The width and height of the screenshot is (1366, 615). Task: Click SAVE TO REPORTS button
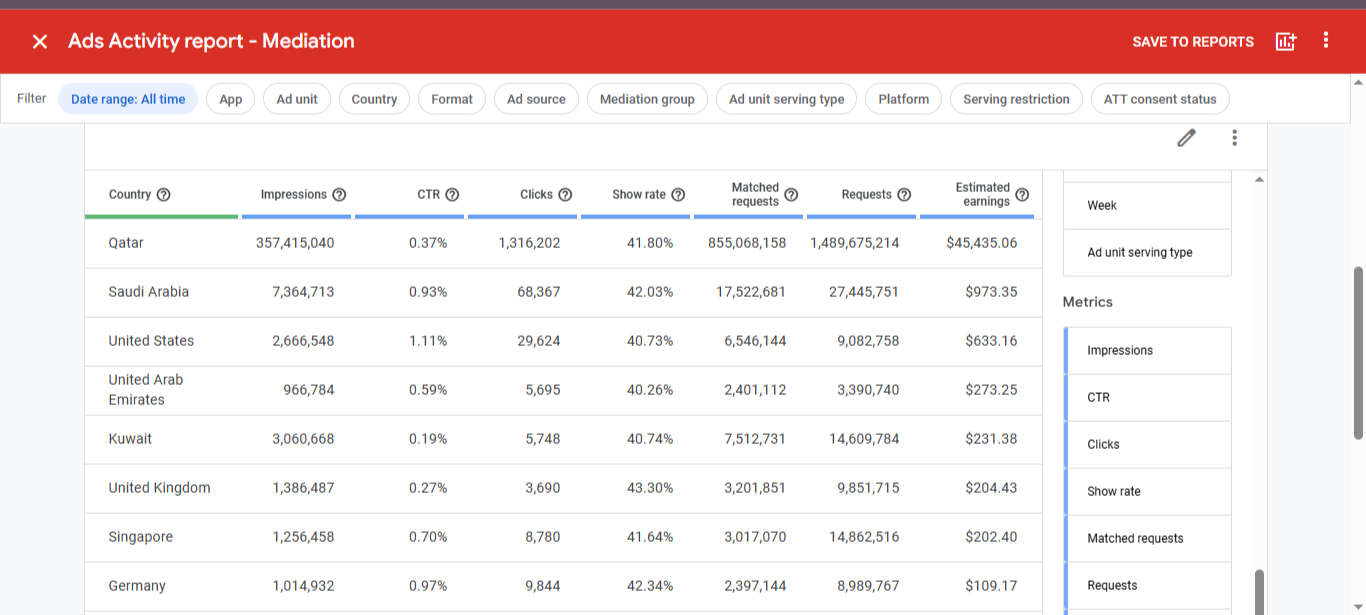(x=1192, y=42)
